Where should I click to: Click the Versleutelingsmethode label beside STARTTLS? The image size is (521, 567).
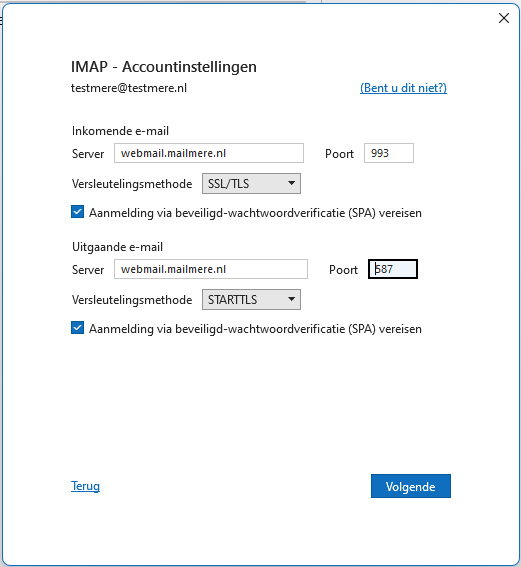(x=132, y=300)
